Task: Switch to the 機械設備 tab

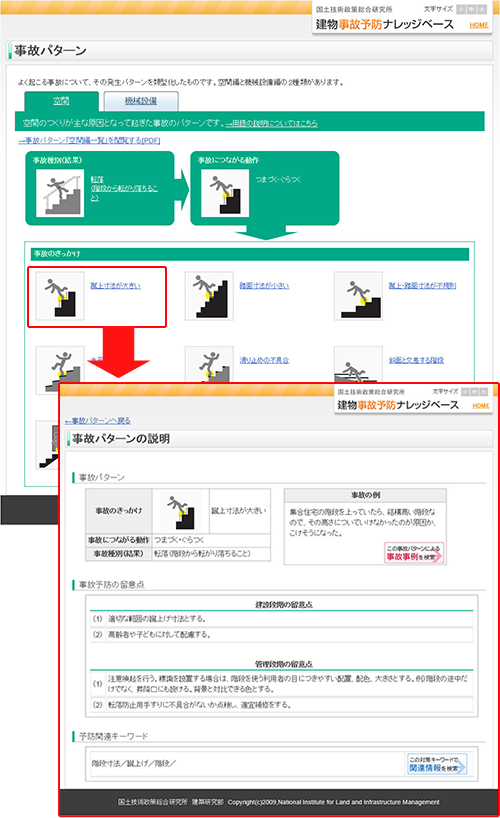Action: click(141, 101)
